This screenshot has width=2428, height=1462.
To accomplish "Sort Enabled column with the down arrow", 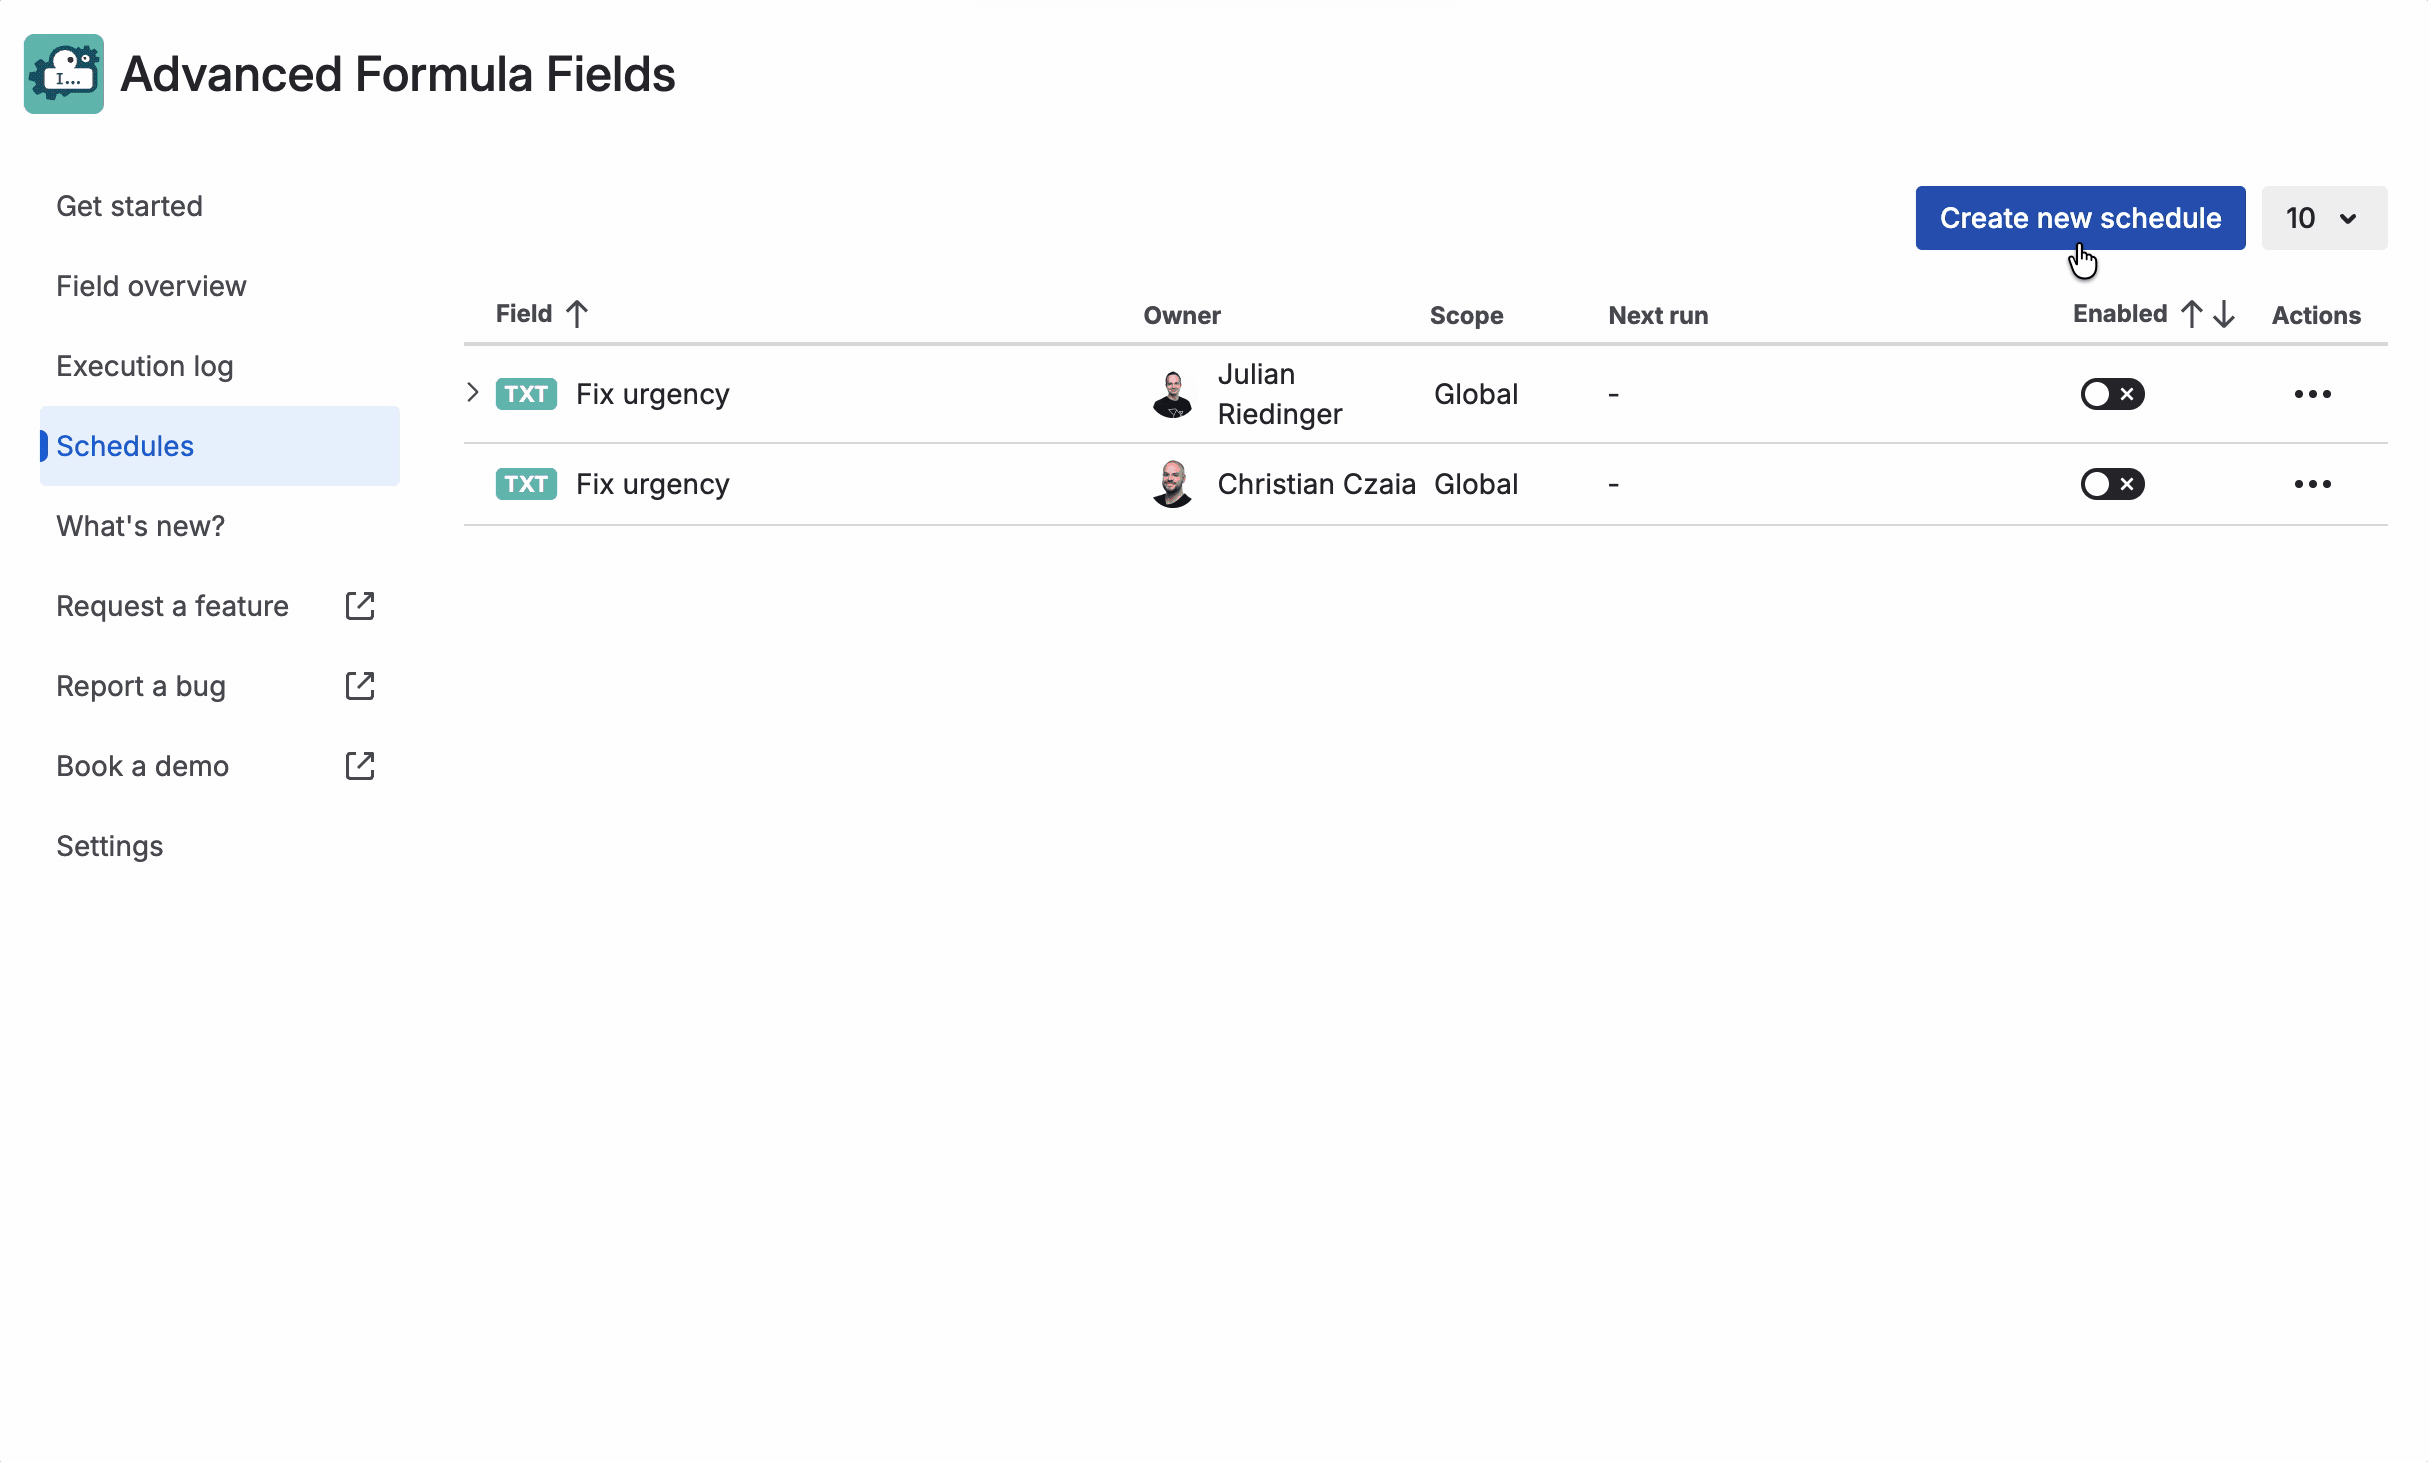I will (2224, 314).
